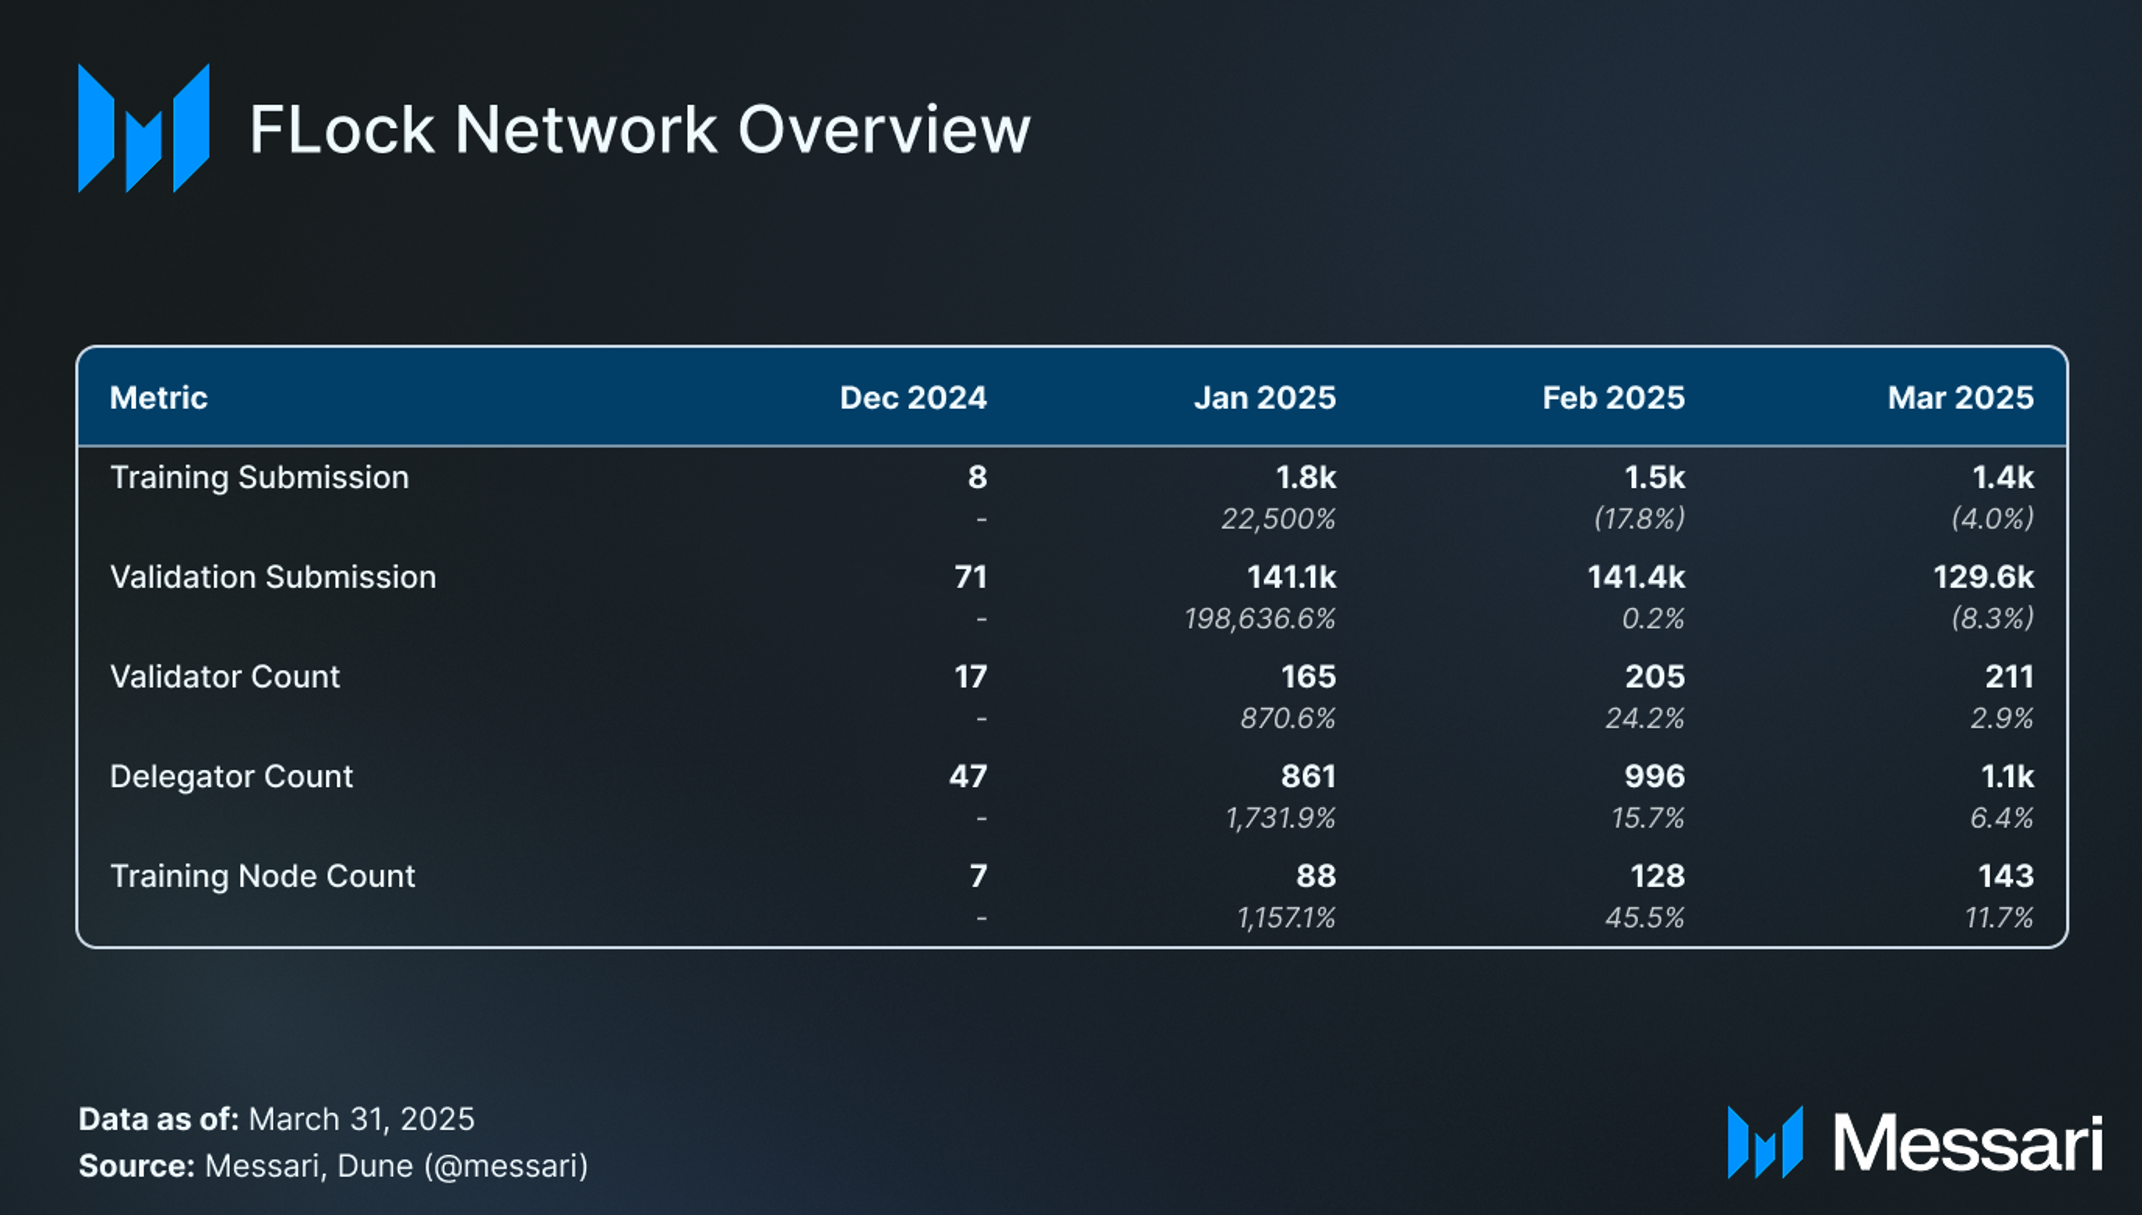
Task: Click the Training Submission row label
Action: [x=259, y=478]
